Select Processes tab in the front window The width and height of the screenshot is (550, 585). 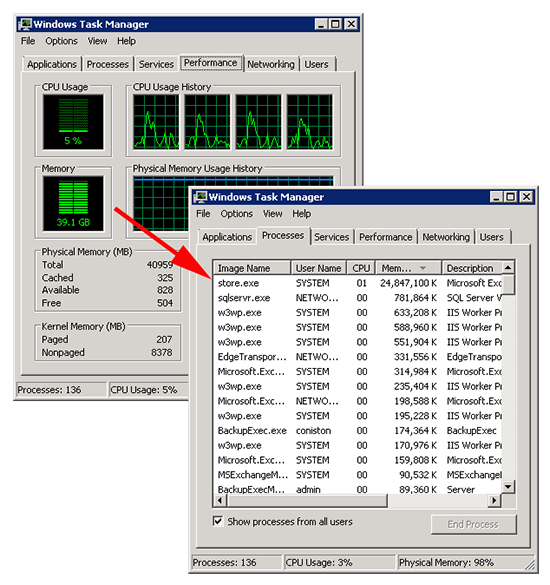(x=283, y=236)
